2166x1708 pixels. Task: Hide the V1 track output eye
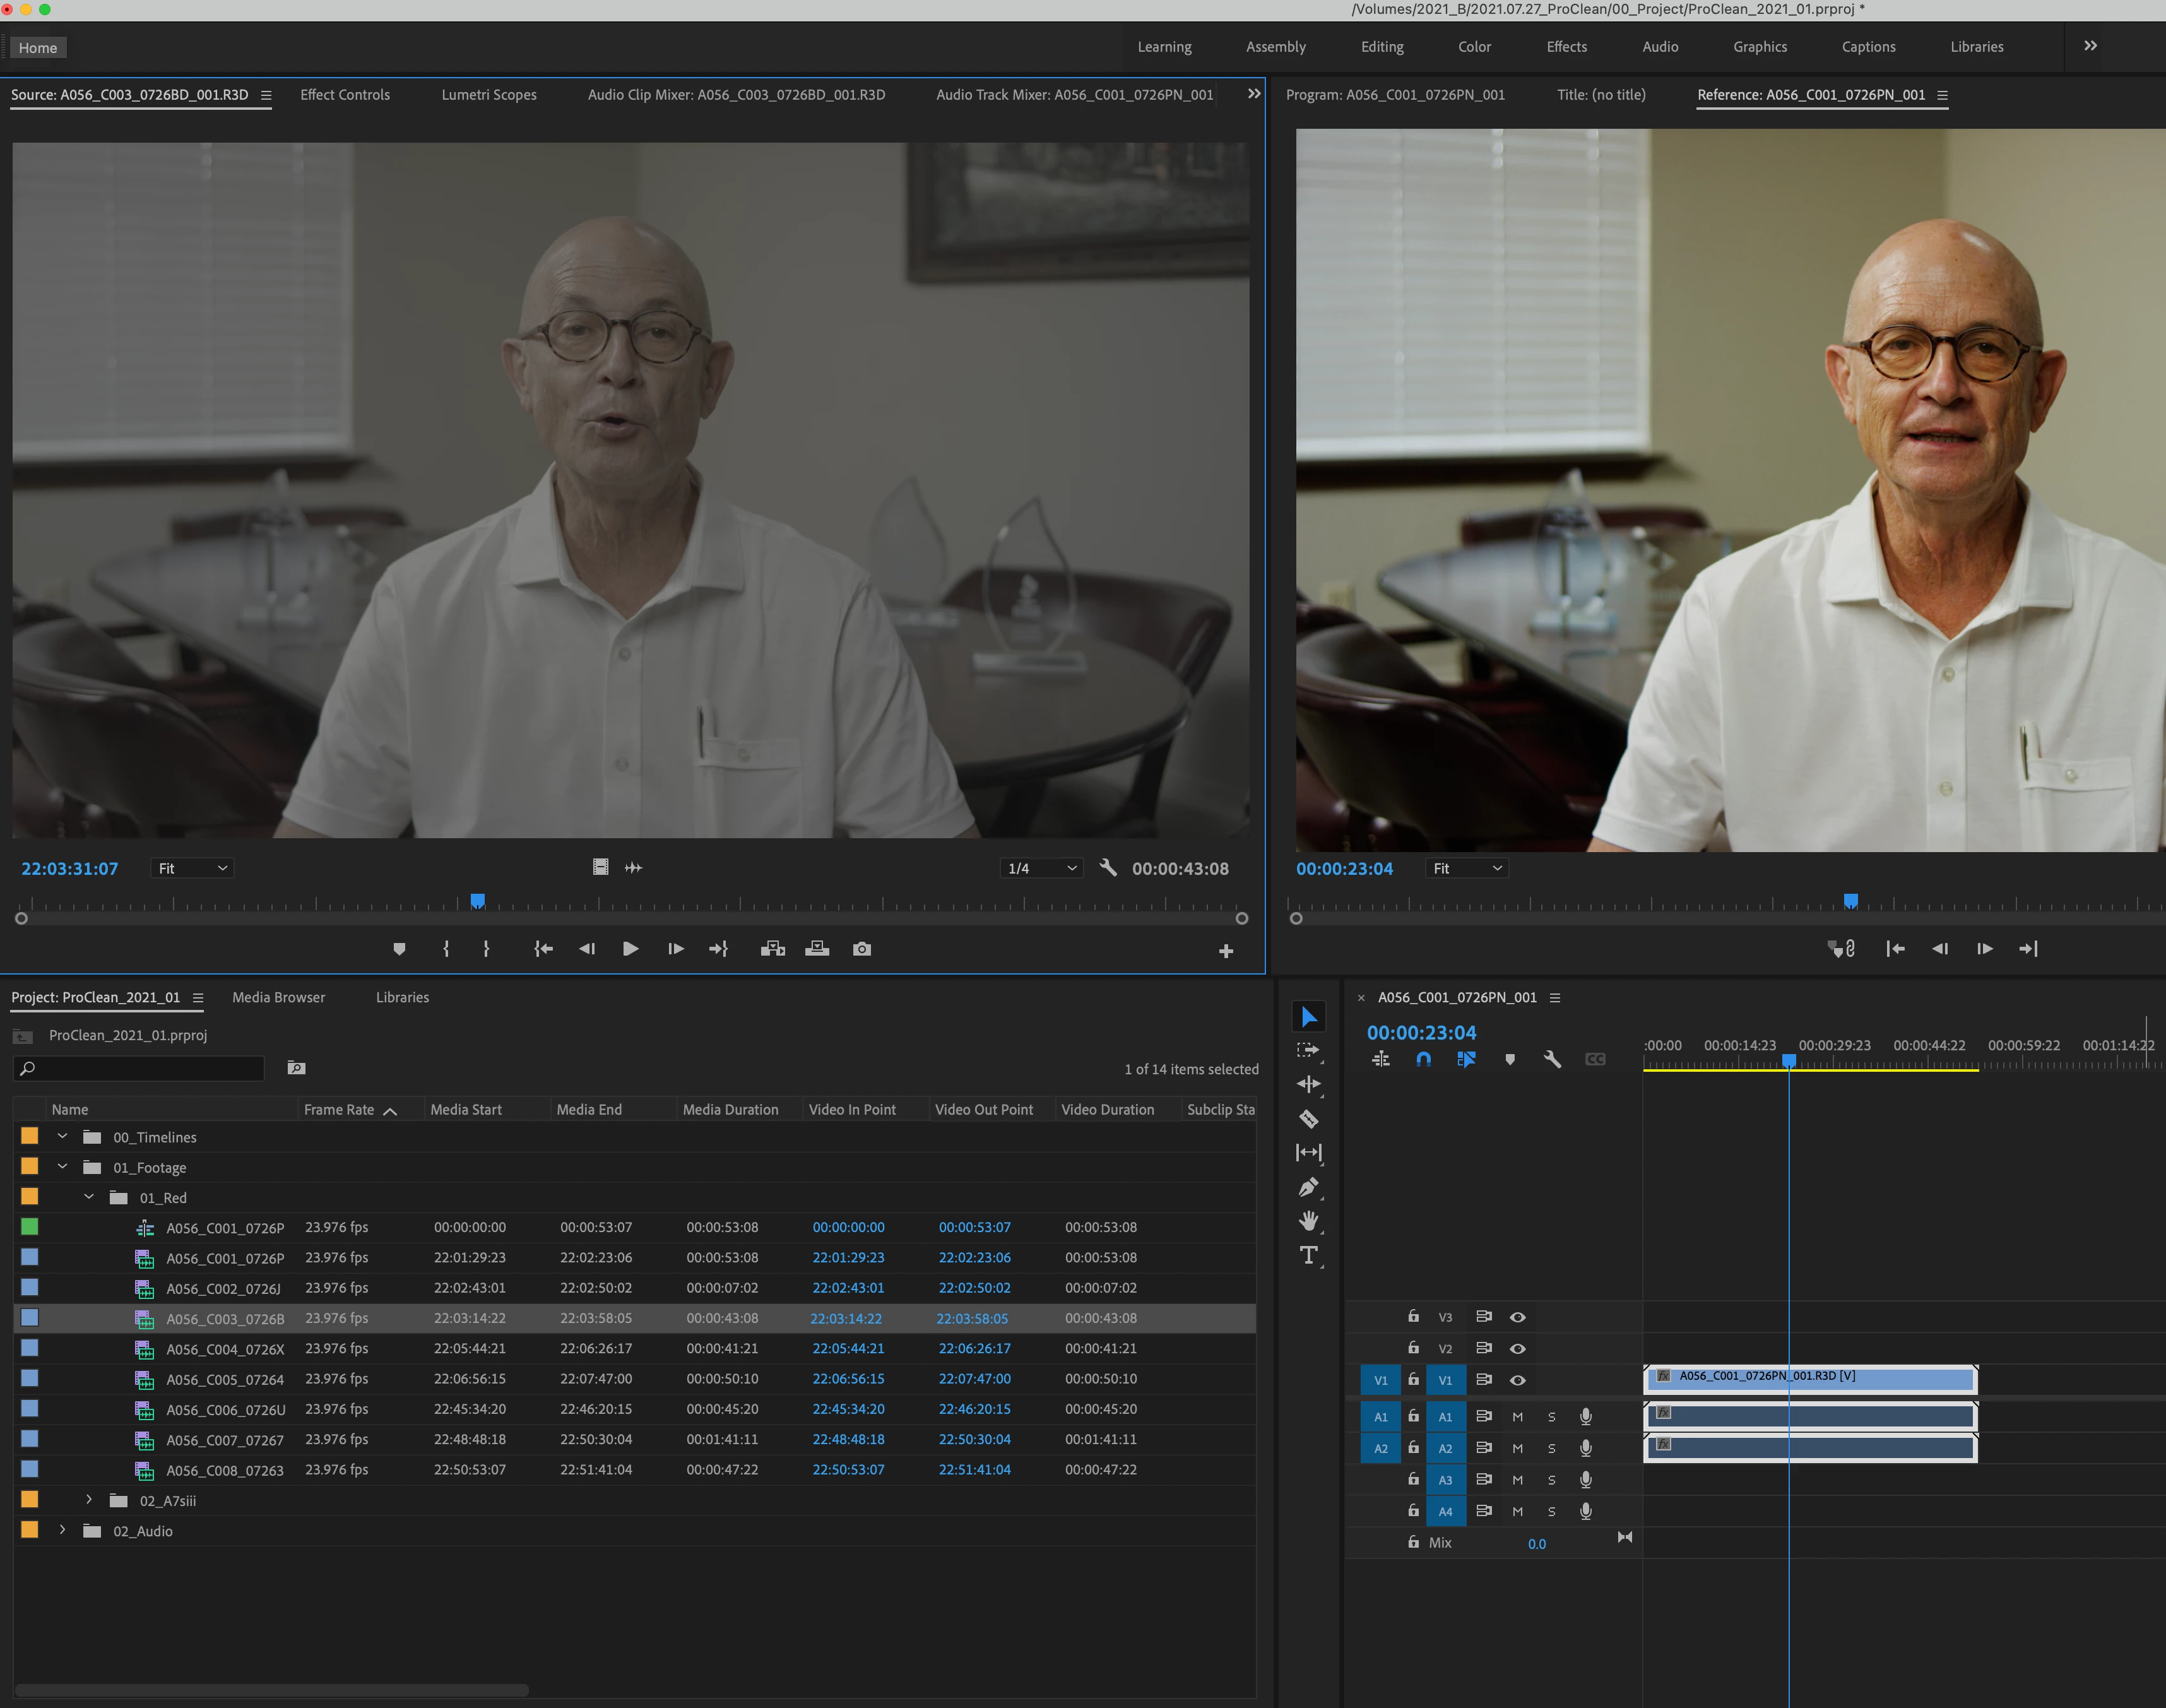1517,1380
